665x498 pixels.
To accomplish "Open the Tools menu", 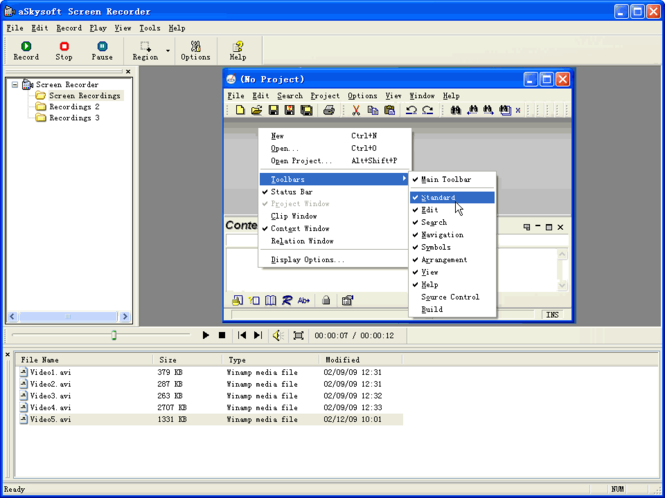I will [150, 28].
